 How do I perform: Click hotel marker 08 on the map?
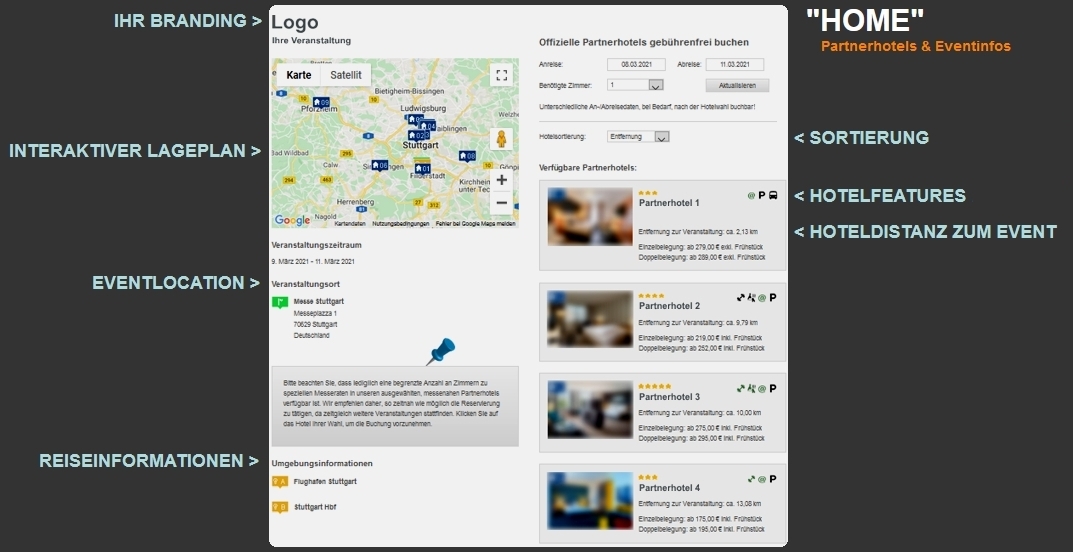(466, 156)
